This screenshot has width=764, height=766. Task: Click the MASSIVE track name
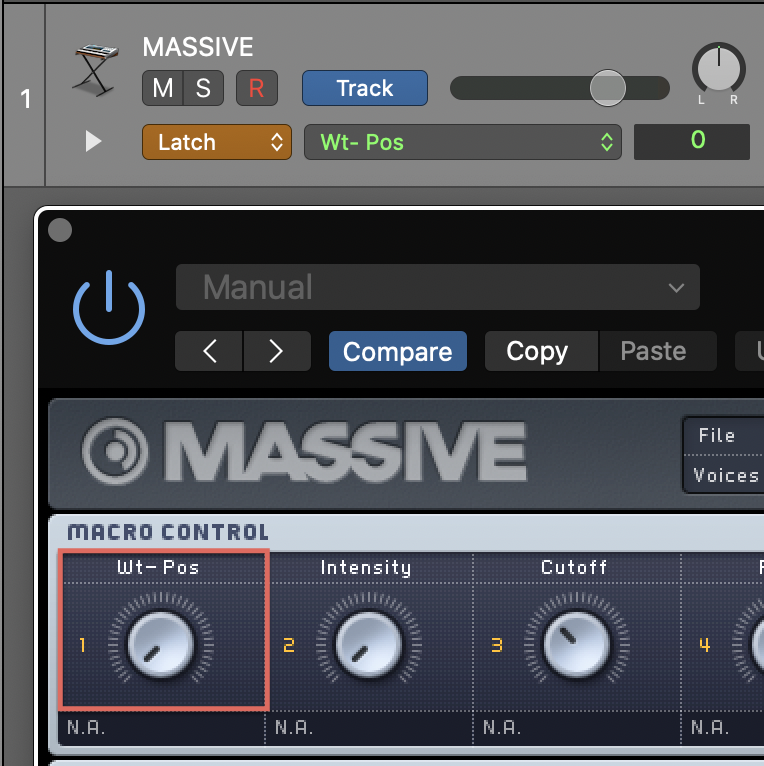[x=198, y=47]
